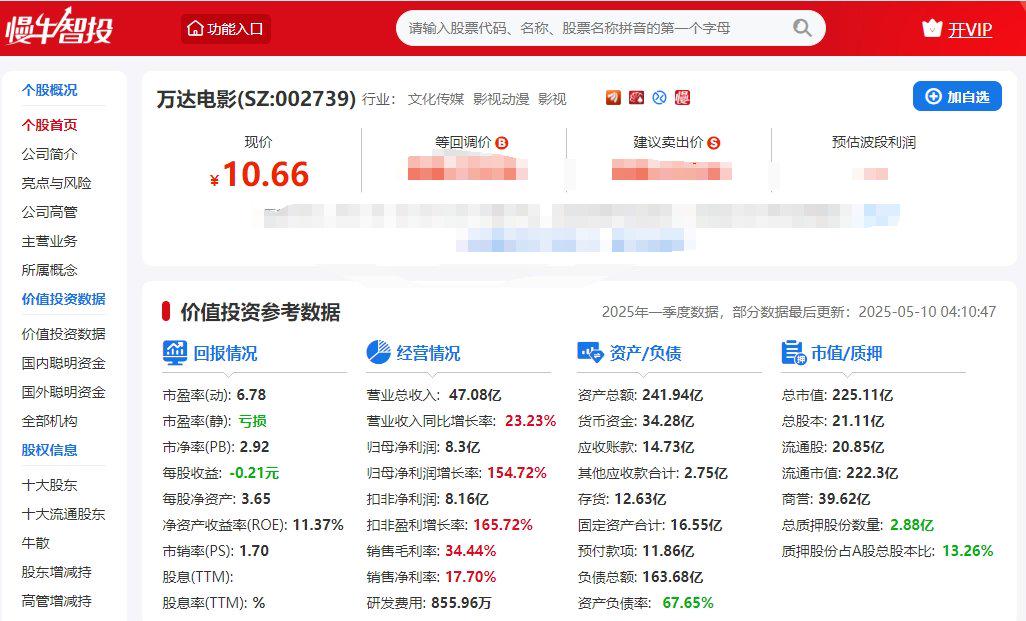Click the 影视 industry tag
The image size is (1026, 621).
552,99
